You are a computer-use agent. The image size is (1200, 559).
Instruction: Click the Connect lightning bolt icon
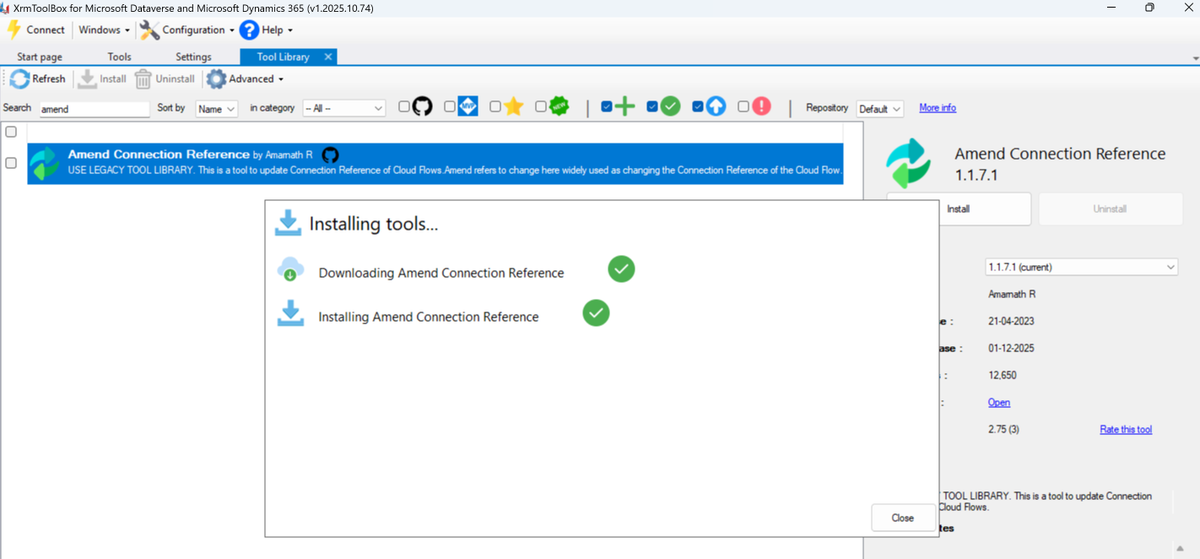pyautogui.click(x=14, y=30)
